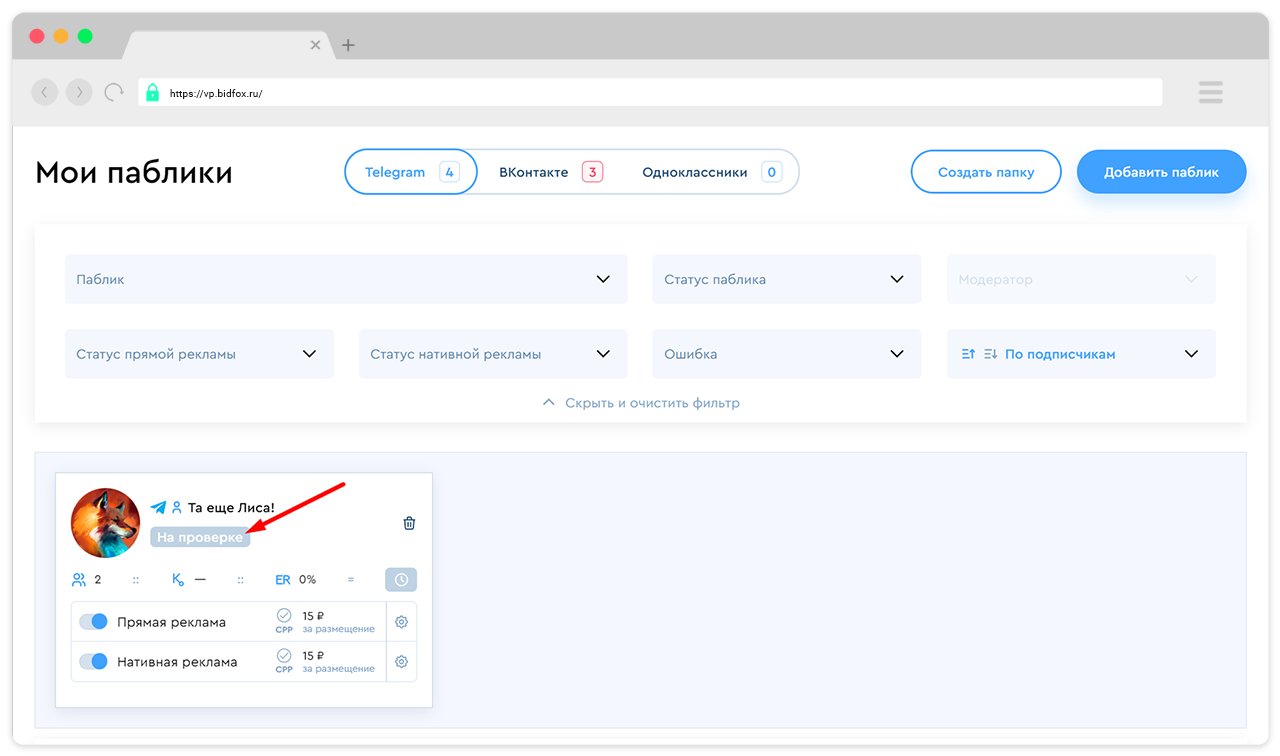The width and height of the screenshot is (1280, 756).
Task: Click the Создать папку button
Action: [985, 172]
